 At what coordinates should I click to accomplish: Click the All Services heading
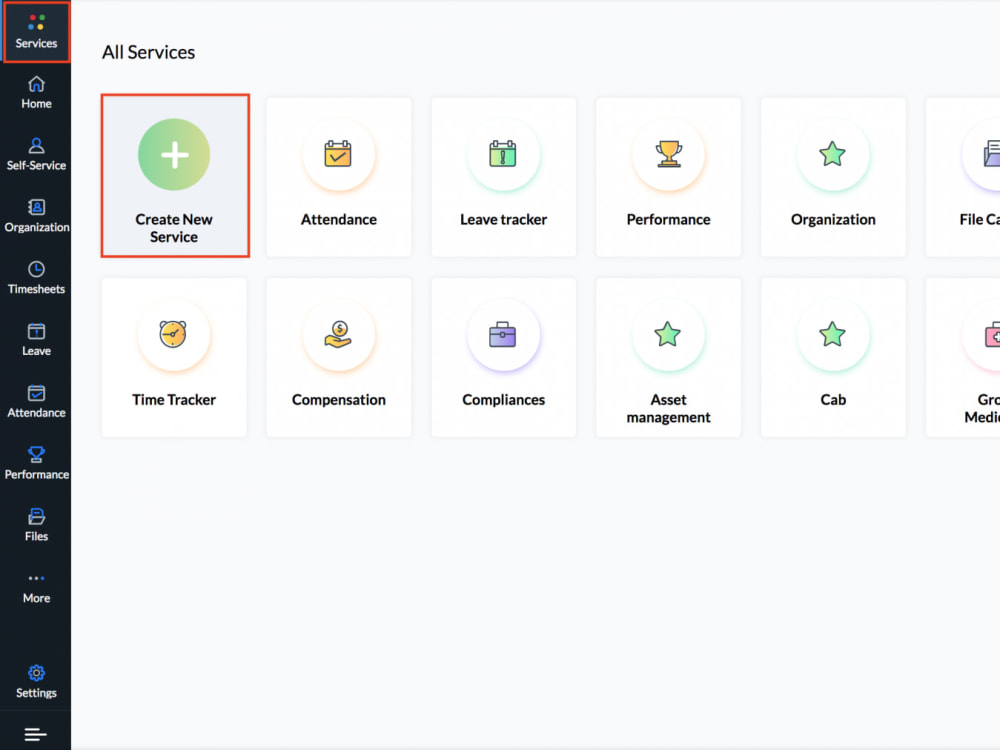pyautogui.click(x=149, y=52)
